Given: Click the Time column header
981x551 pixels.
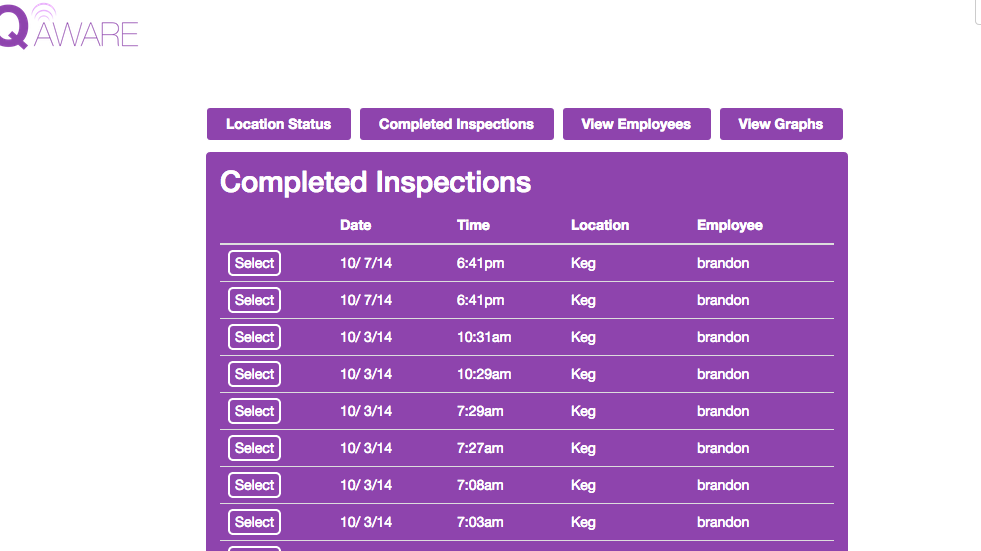Looking at the screenshot, I should click(x=473, y=225).
